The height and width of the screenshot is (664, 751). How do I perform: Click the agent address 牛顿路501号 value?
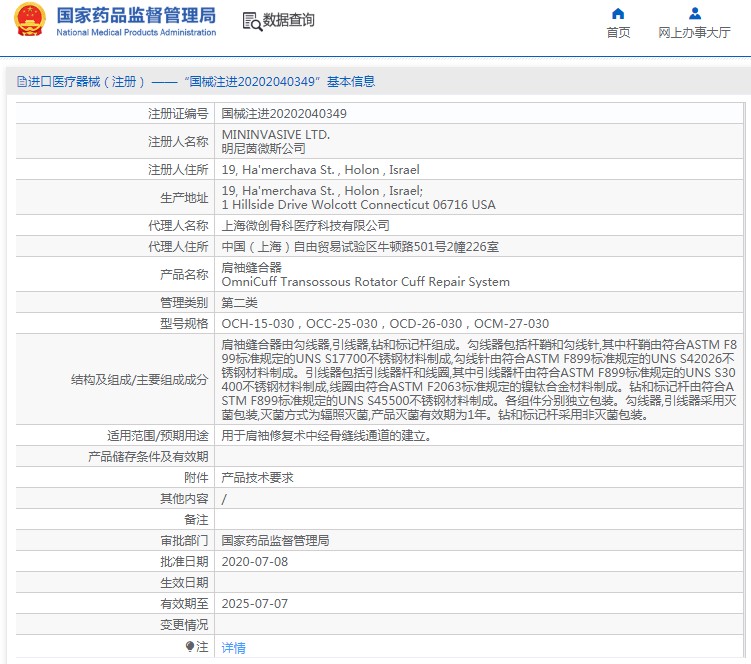[360, 247]
